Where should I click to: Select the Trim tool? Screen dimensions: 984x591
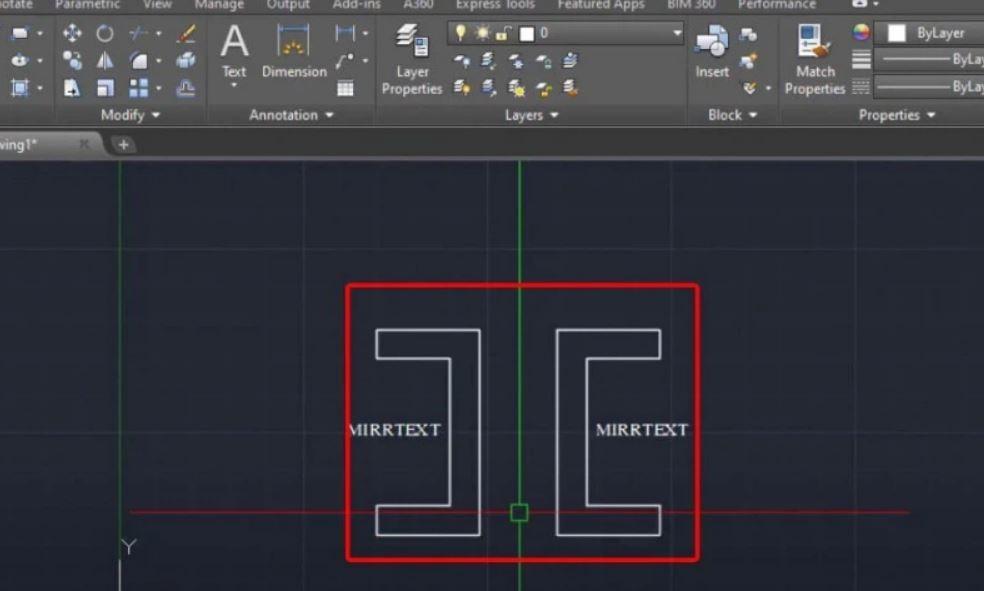point(138,33)
